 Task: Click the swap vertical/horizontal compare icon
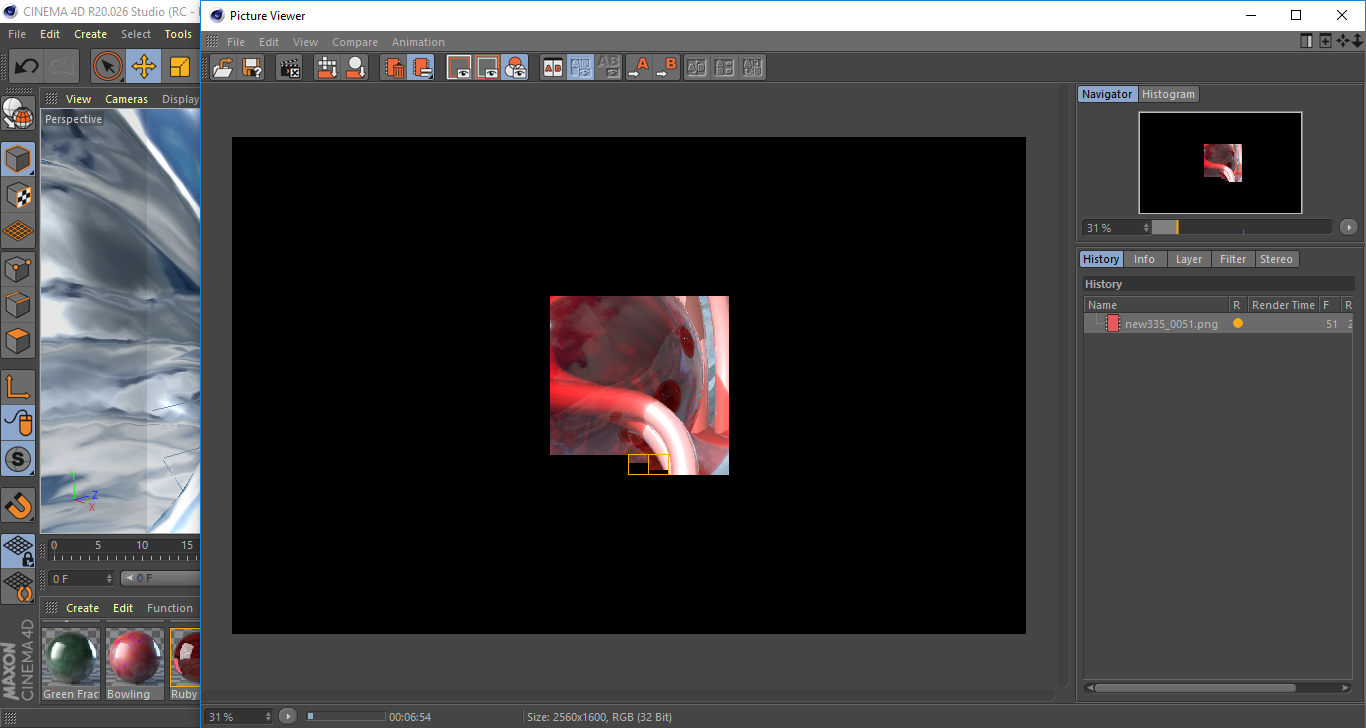(x=725, y=67)
